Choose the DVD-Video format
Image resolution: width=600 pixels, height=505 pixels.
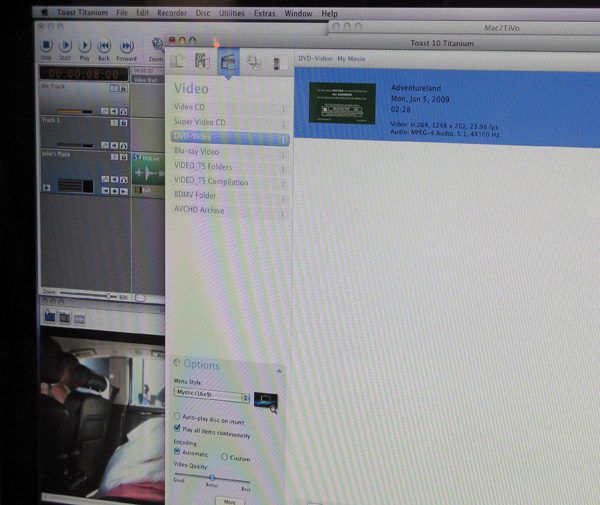coord(230,137)
